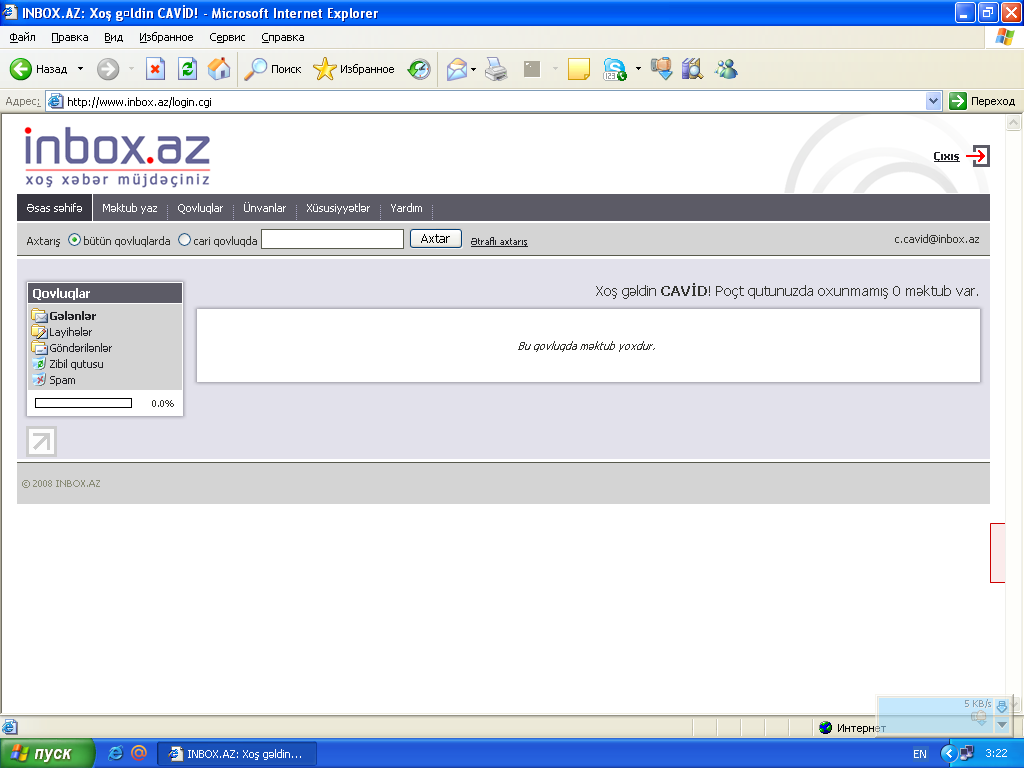Click the download manager toolbar icon
The height and width of the screenshot is (768, 1024).
[661, 69]
